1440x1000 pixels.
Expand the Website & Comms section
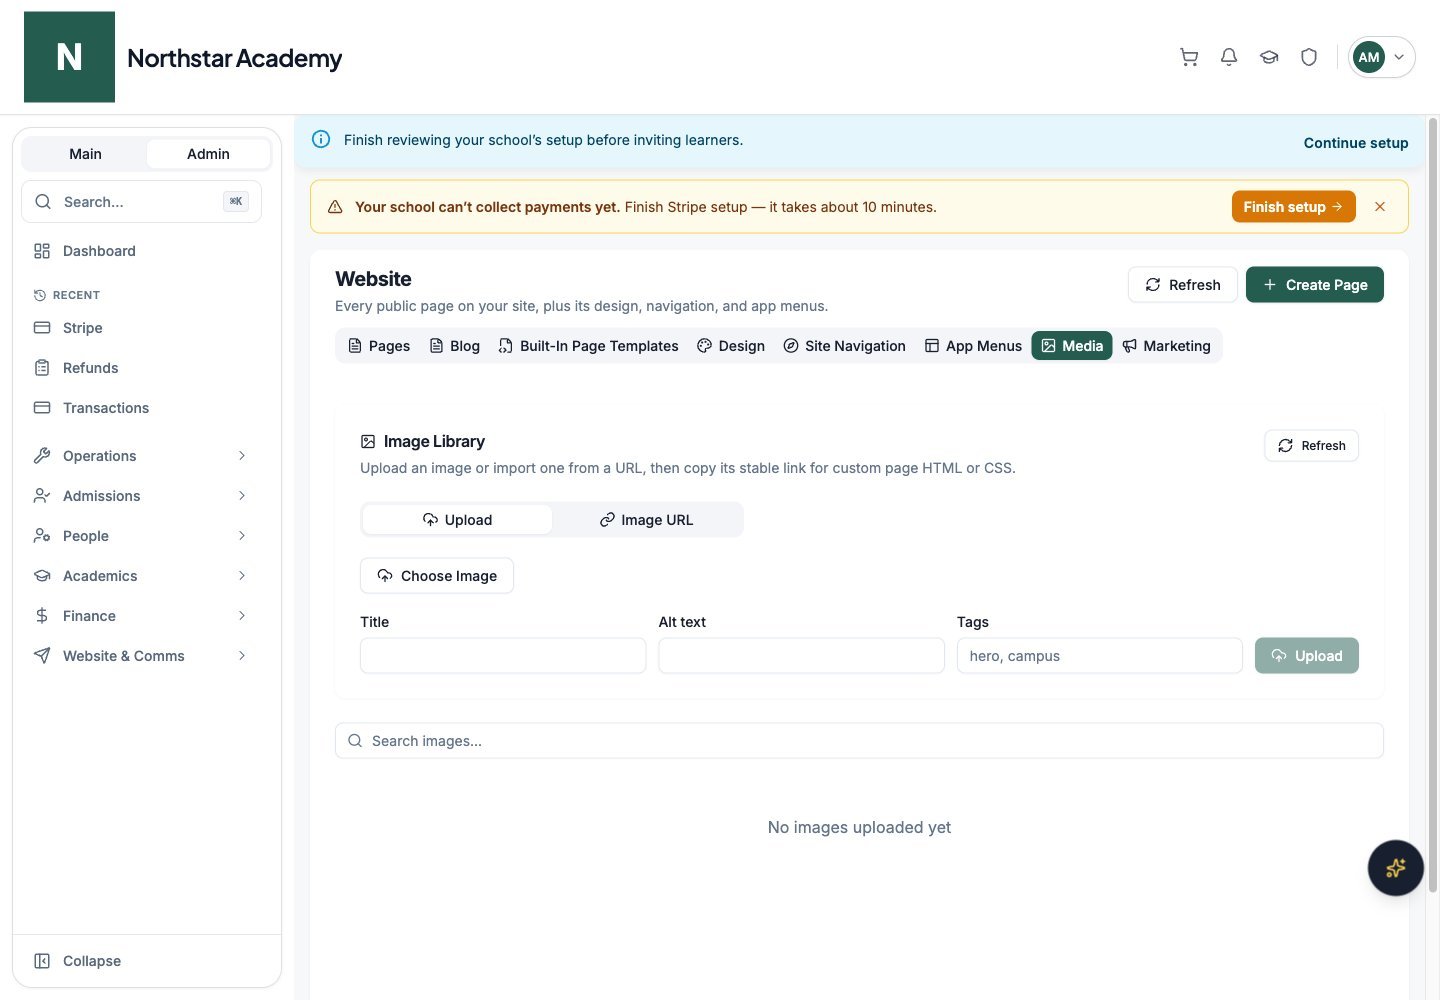[x=139, y=656]
